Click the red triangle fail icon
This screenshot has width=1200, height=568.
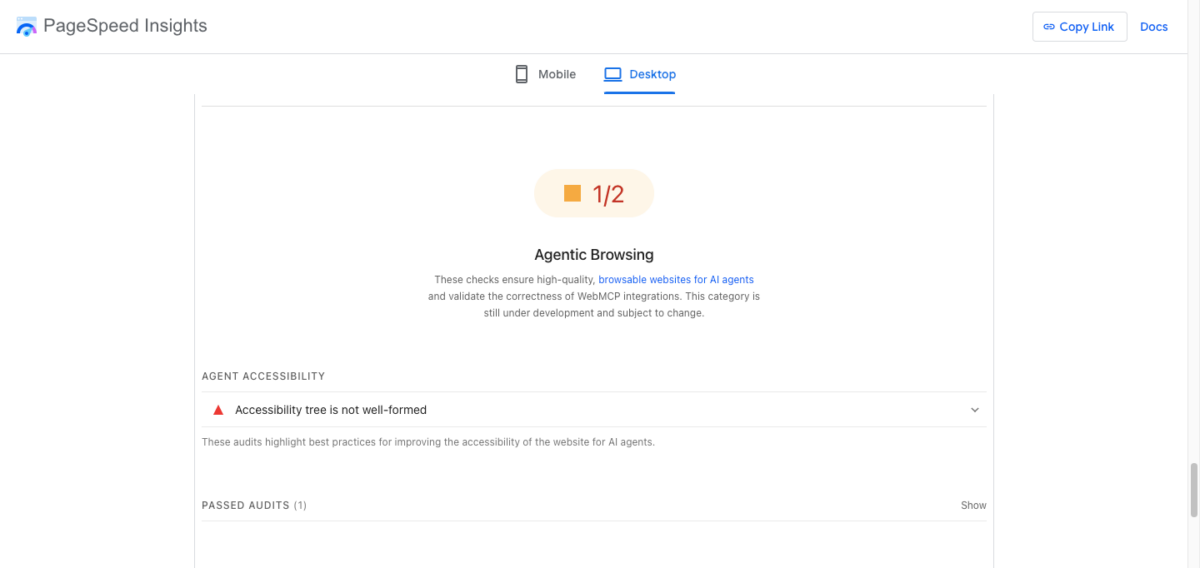pyautogui.click(x=218, y=410)
